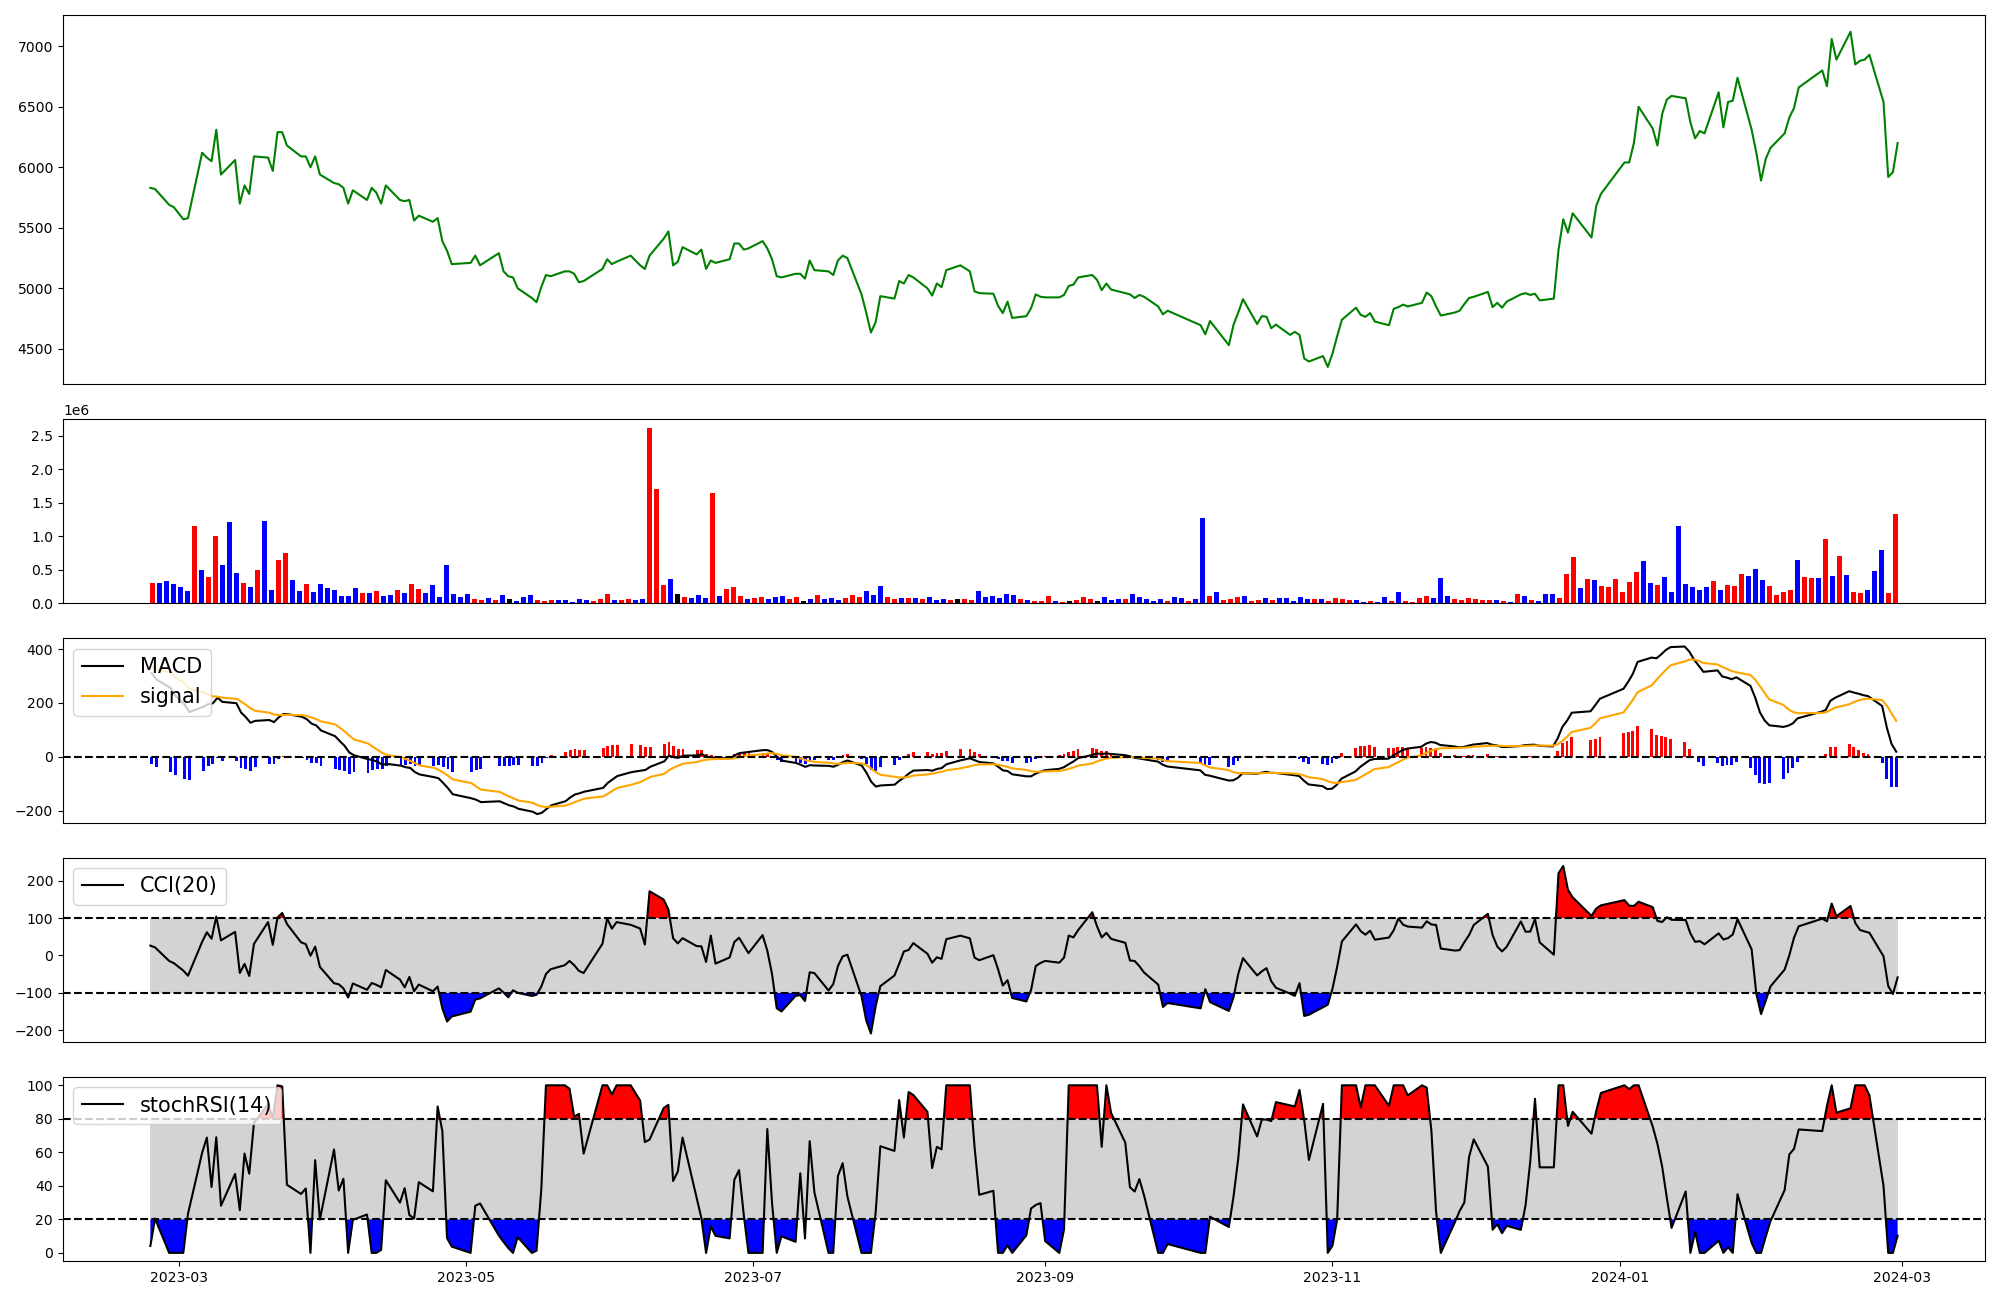This screenshot has width=2000, height=1300.
Task: Click the 2024-01 date tick label
Action: [x=1619, y=1276]
